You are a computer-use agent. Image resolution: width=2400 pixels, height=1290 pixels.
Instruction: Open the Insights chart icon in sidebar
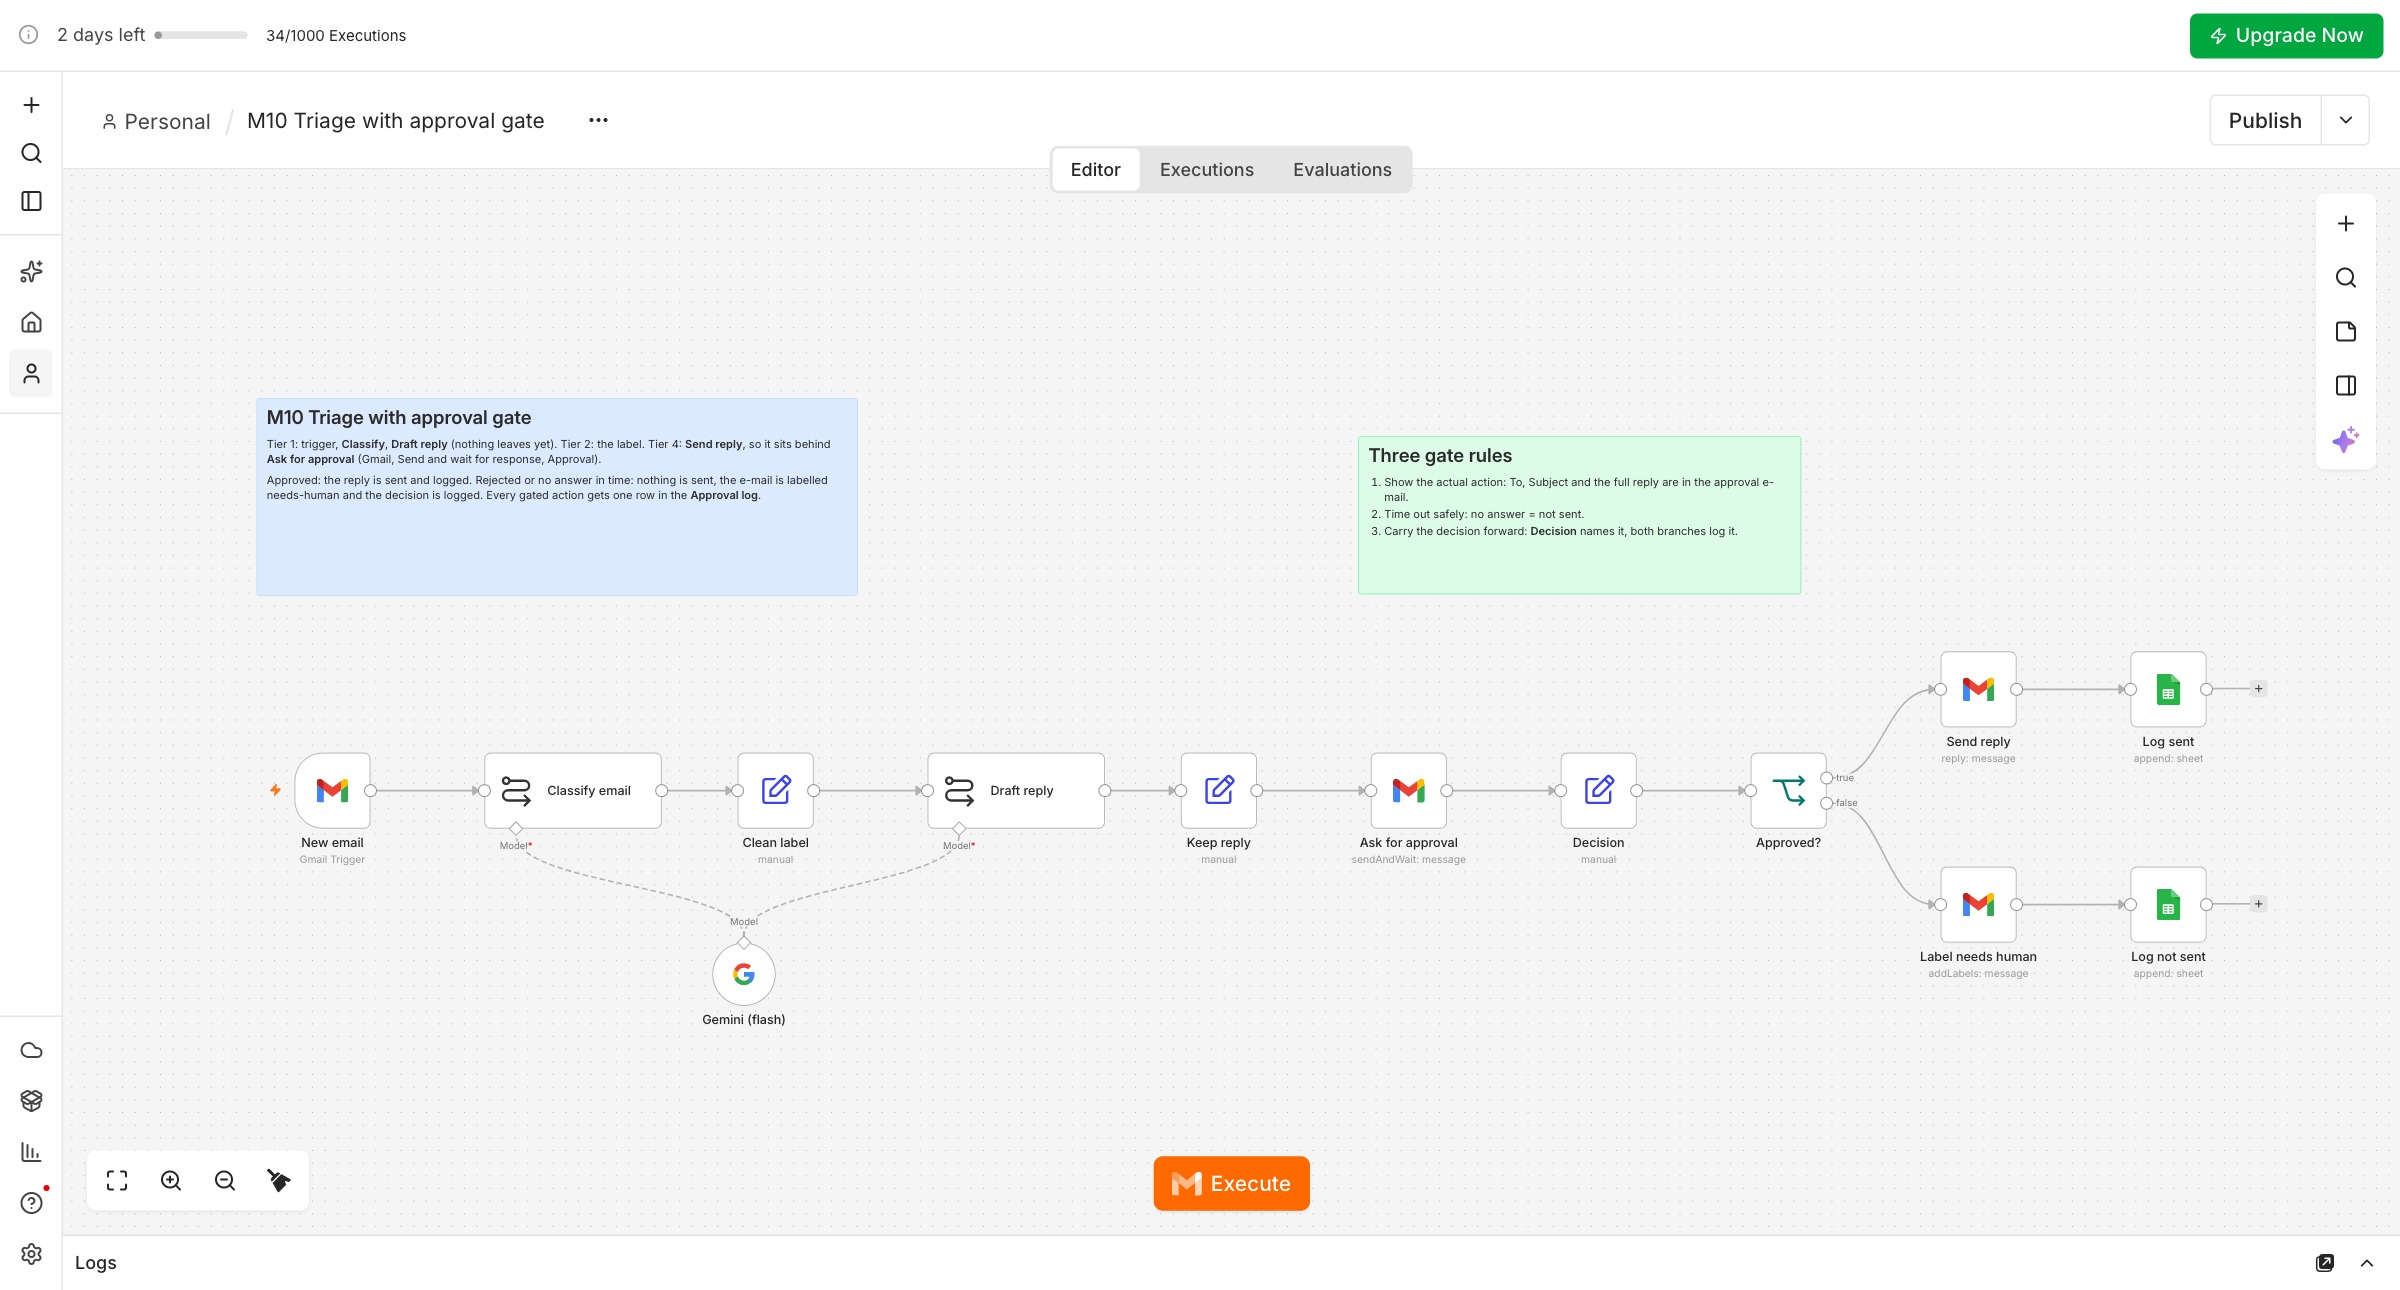click(x=31, y=1152)
